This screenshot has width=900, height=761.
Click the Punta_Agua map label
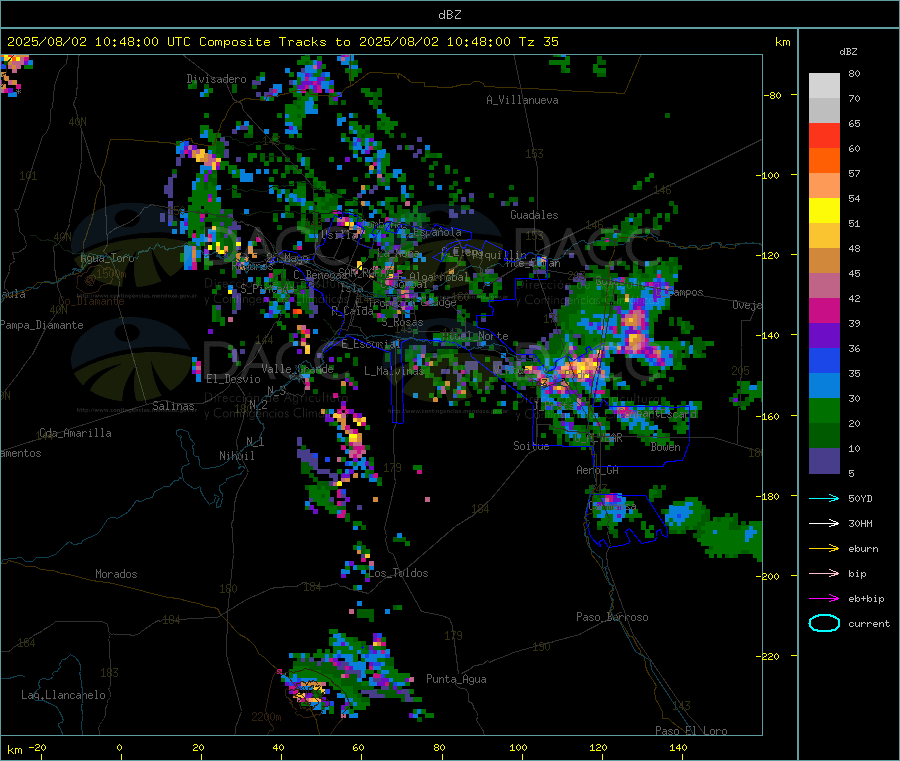(x=456, y=679)
